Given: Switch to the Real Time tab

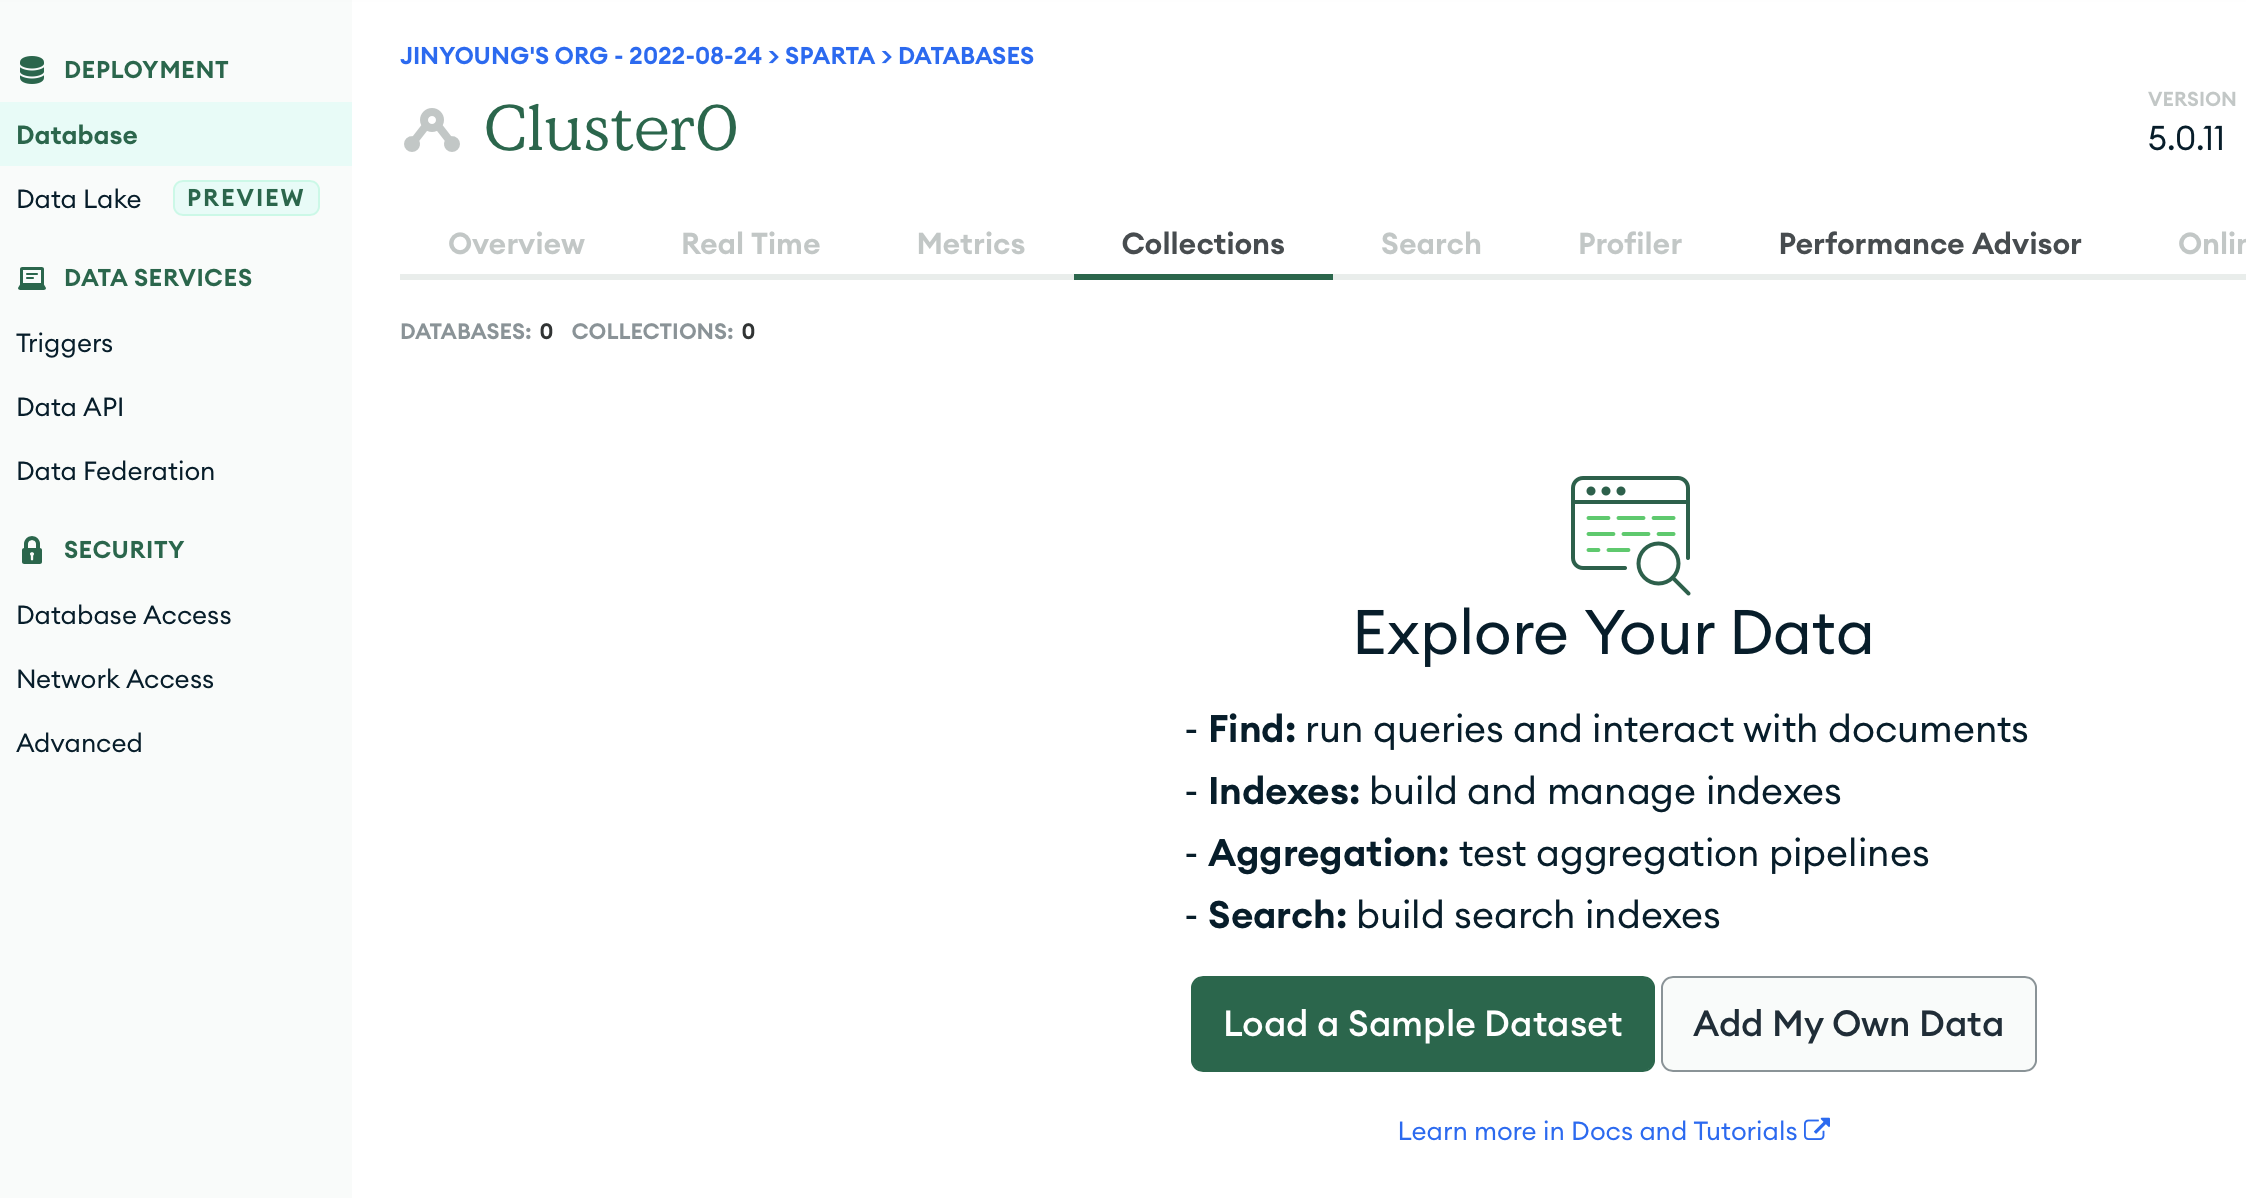Looking at the screenshot, I should 751,244.
